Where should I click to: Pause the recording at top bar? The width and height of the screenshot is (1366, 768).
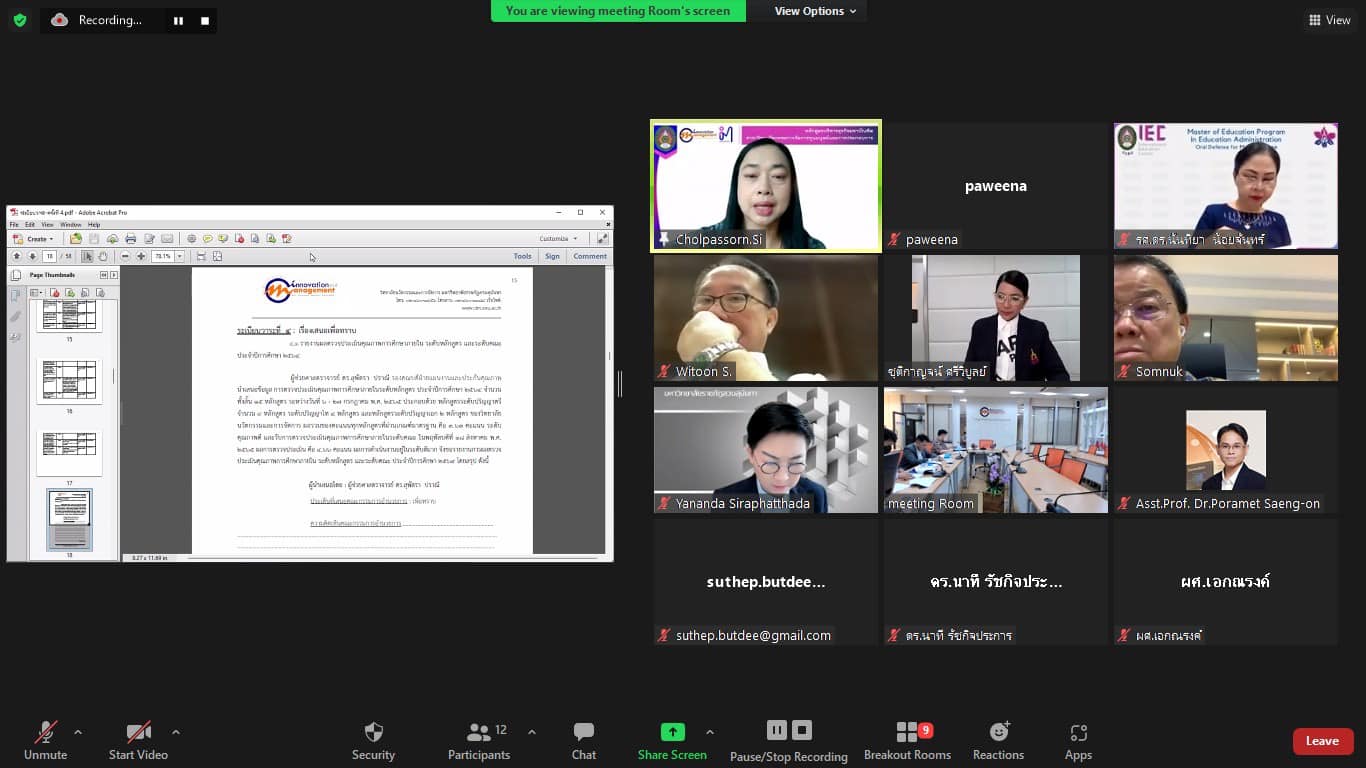point(178,20)
